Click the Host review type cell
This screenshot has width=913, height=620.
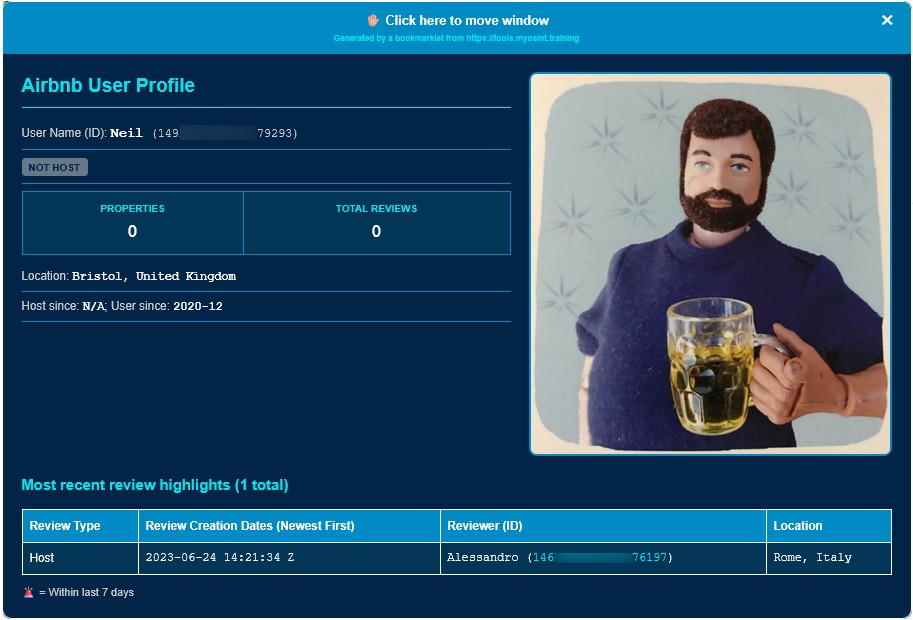(42, 557)
